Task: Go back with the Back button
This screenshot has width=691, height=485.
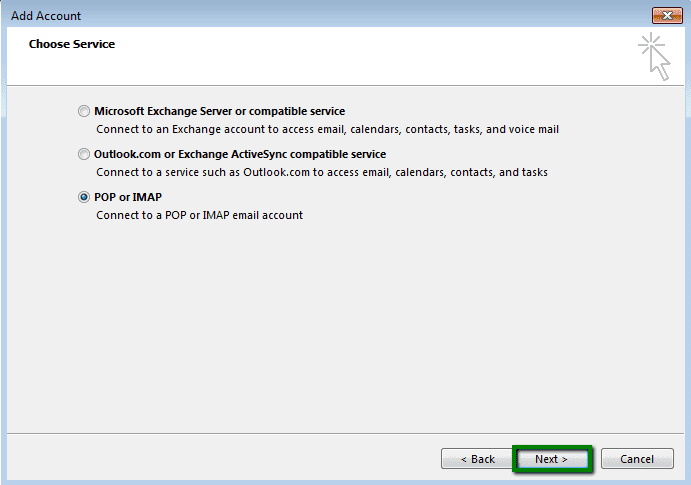Action: tap(477, 459)
